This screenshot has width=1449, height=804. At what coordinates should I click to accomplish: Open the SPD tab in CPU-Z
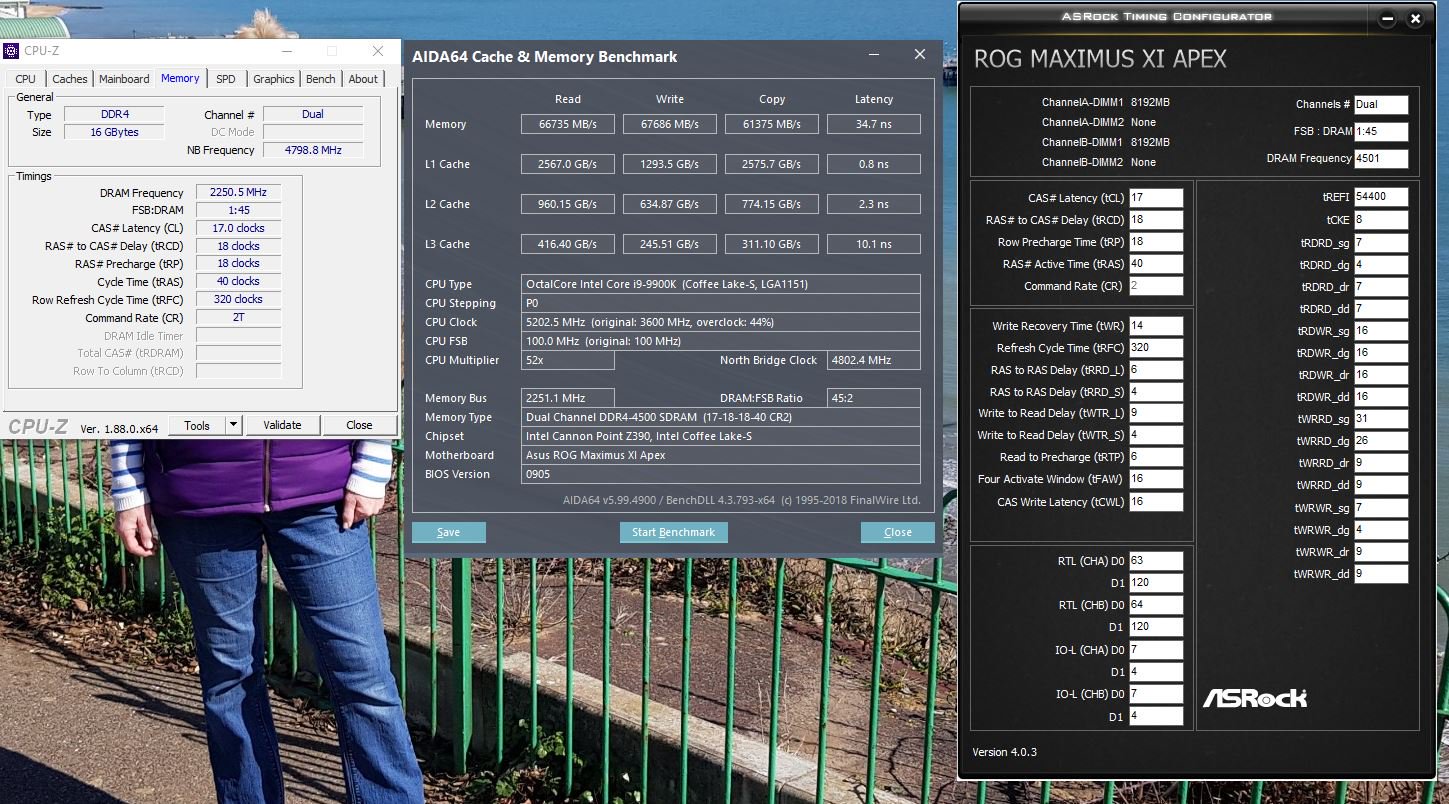tap(226, 79)
